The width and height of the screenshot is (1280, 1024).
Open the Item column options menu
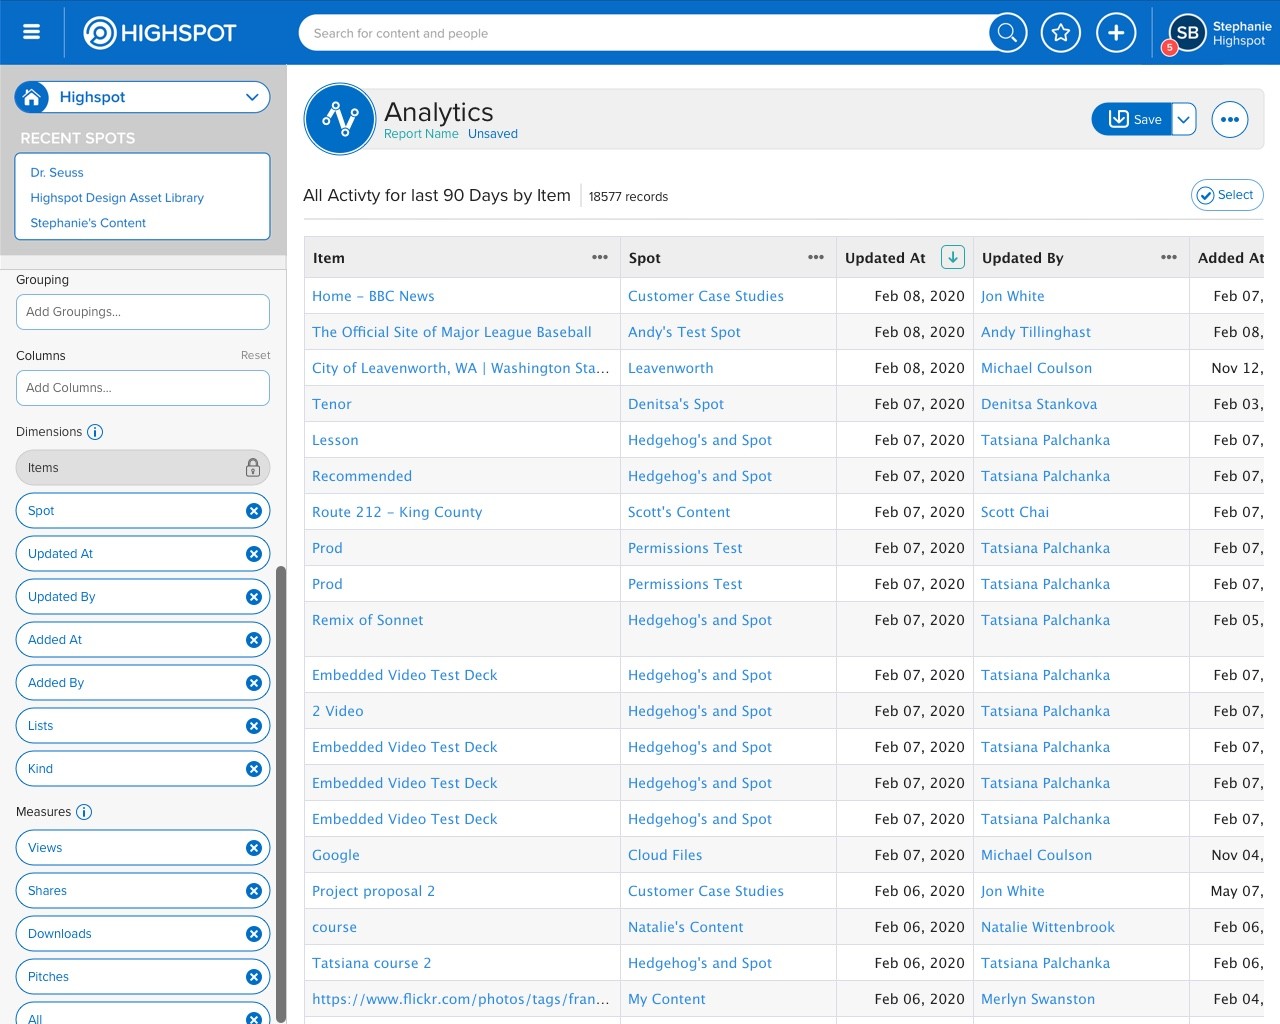600,257
